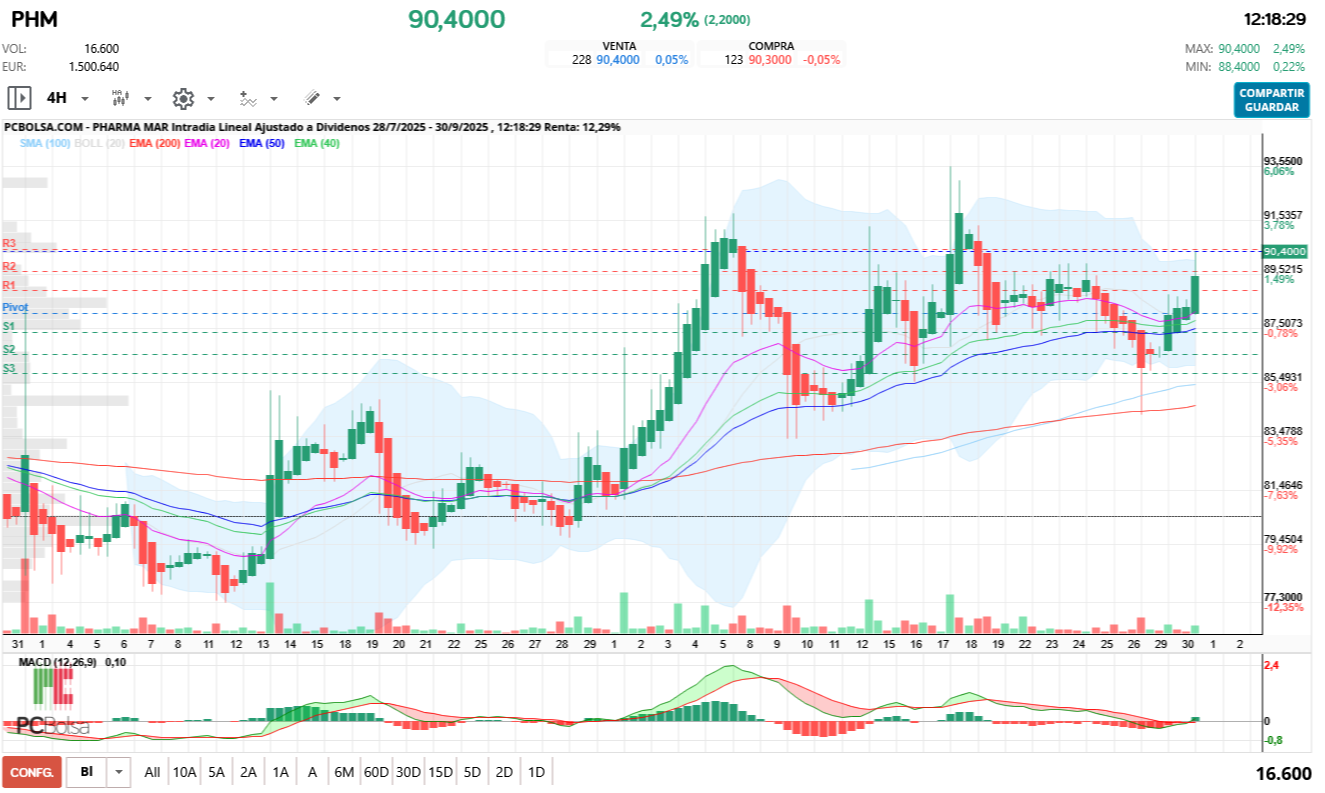Select the A range tab
The height and width of the screenshot is (793, 1325).
tap(312, 772)
